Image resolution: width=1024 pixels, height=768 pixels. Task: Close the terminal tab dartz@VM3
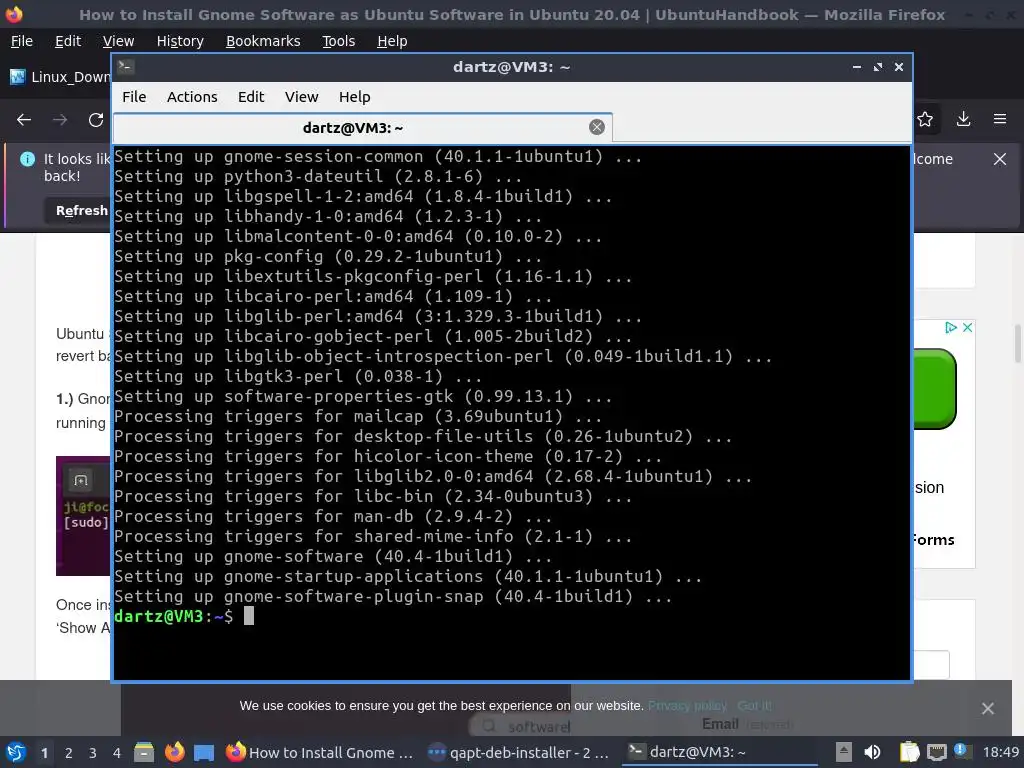click(x=596, y=127)
